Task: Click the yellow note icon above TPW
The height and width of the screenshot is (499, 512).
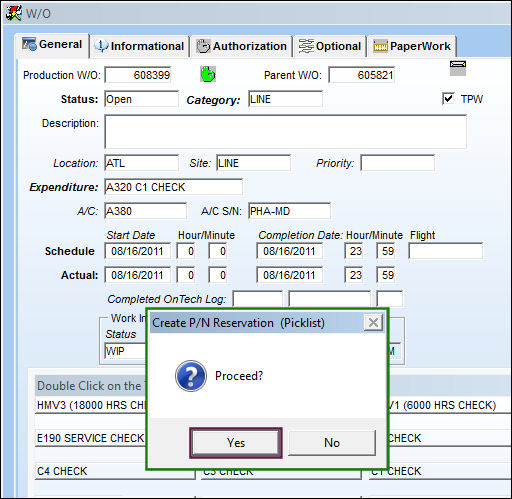Action: tap(458, 68)
